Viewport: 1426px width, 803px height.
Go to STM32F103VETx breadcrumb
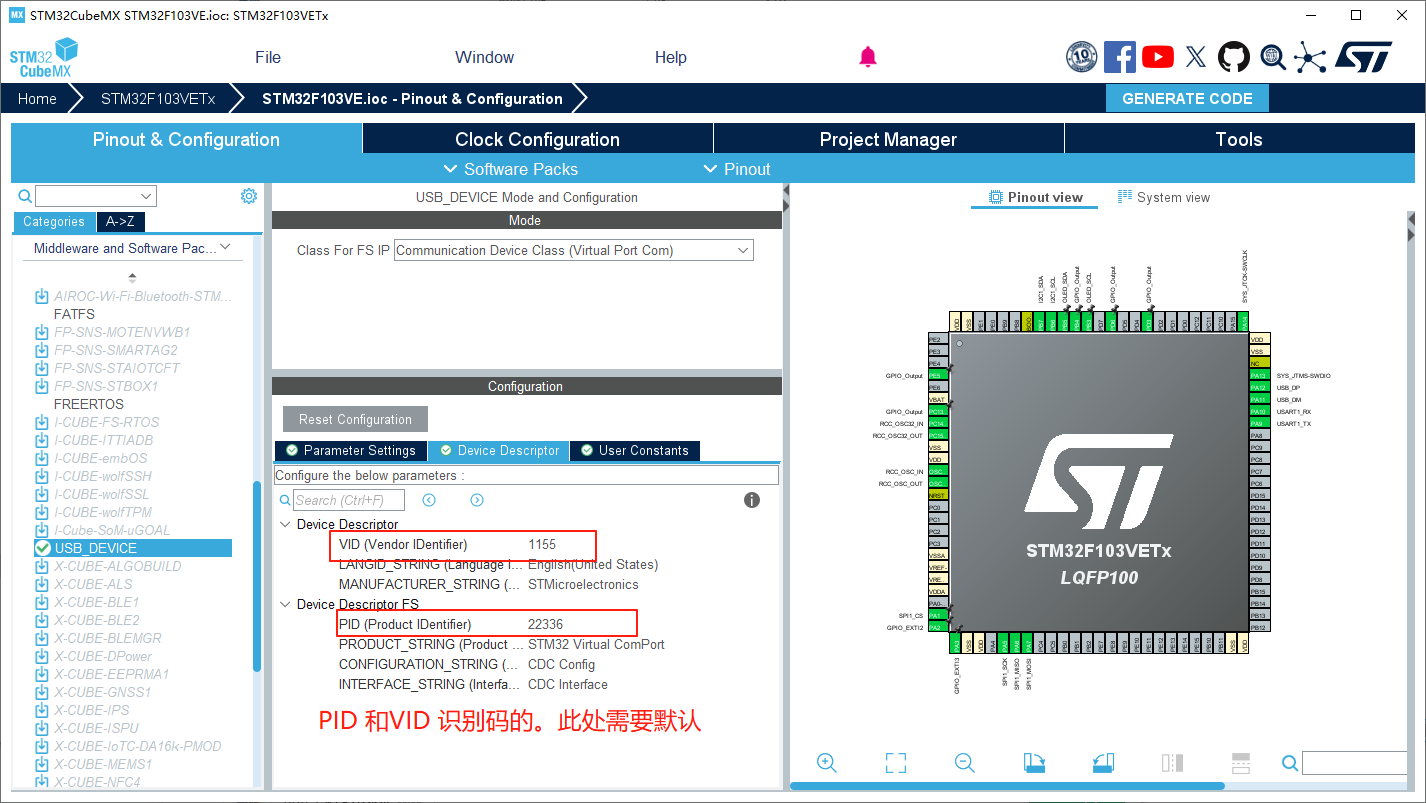pos(158,98)
